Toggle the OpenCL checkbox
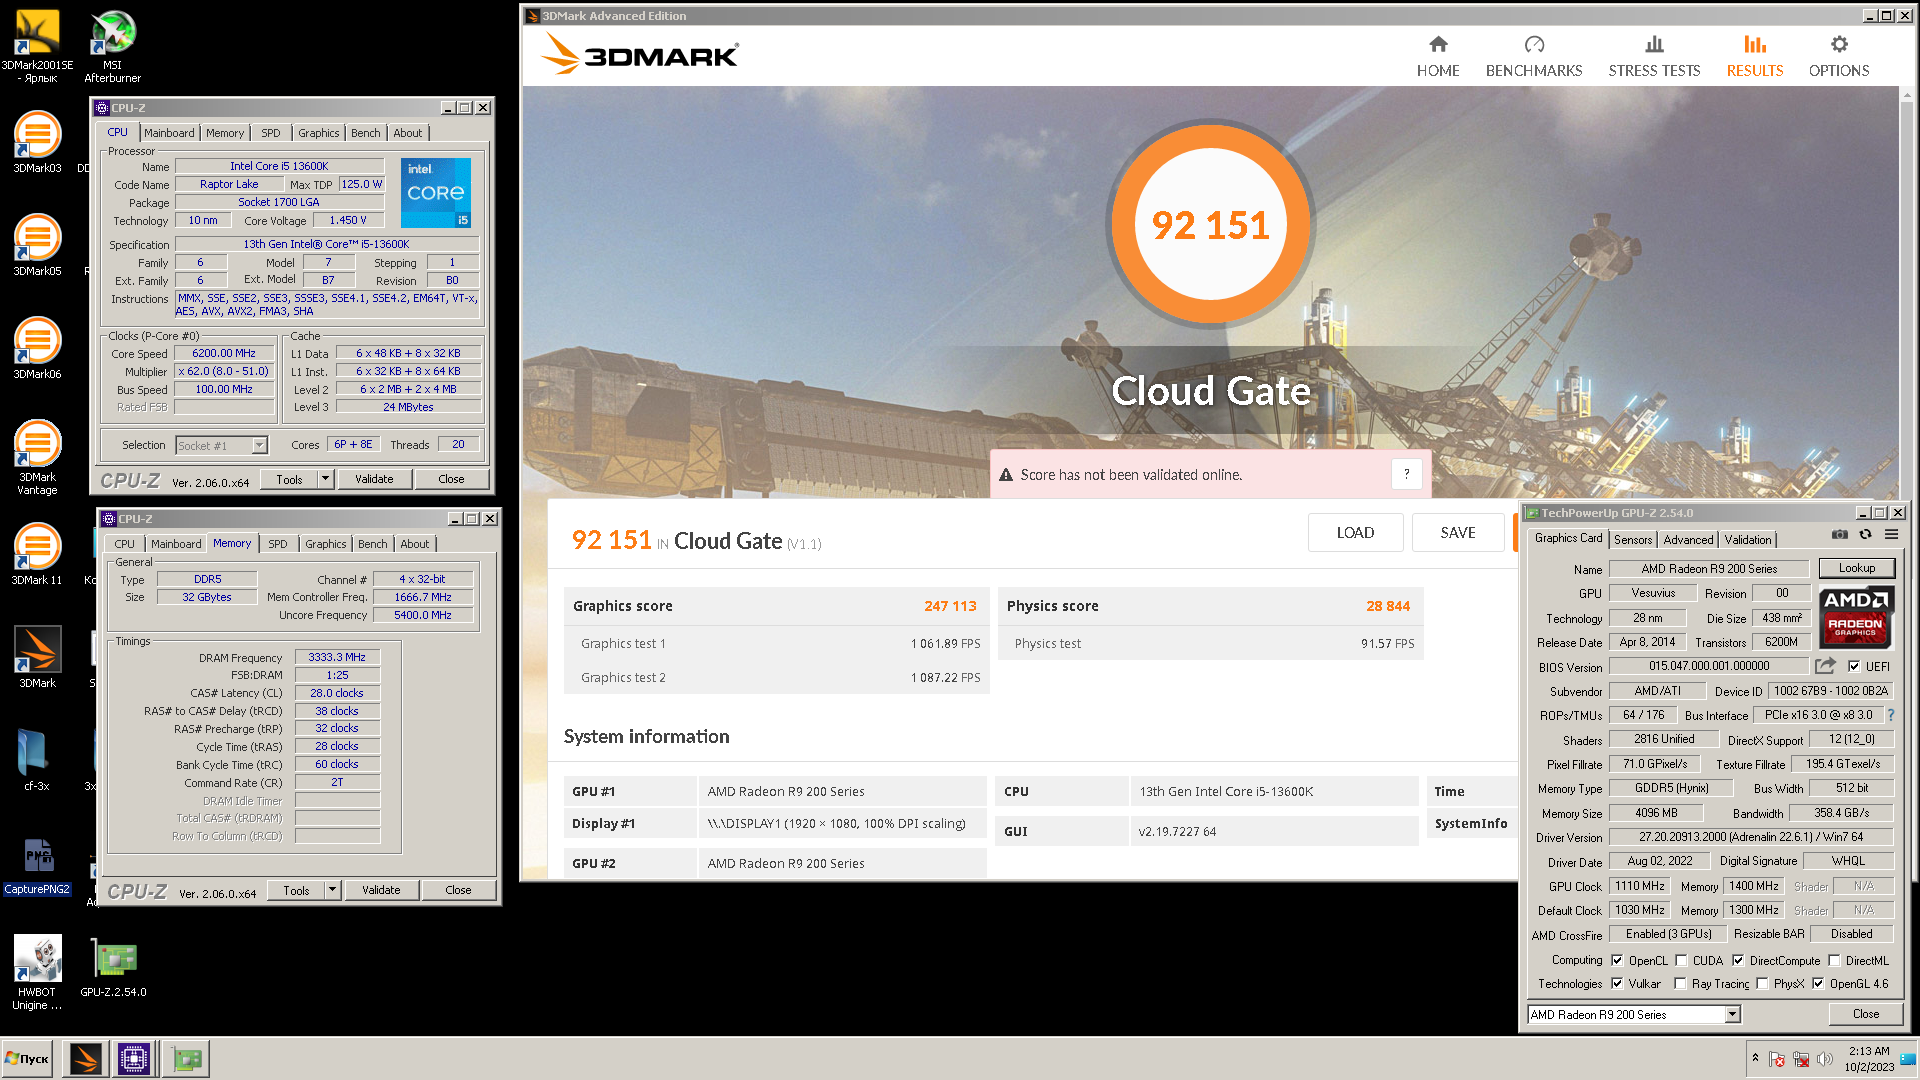Viewport: 1920px width, 1080px height. [x=1617, y=960]
